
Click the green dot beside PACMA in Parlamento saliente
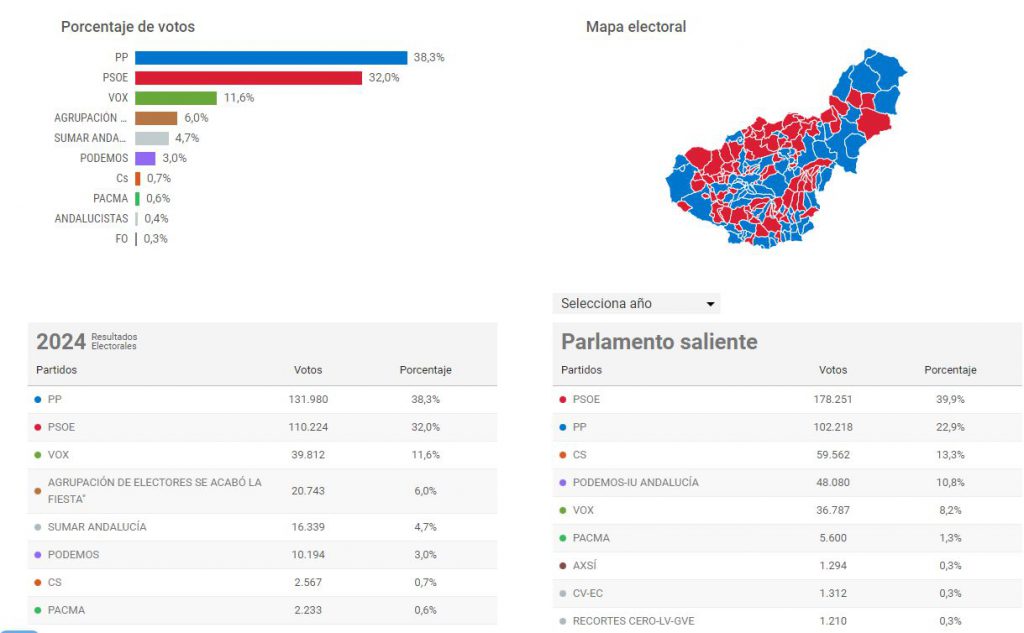point(563,538)
